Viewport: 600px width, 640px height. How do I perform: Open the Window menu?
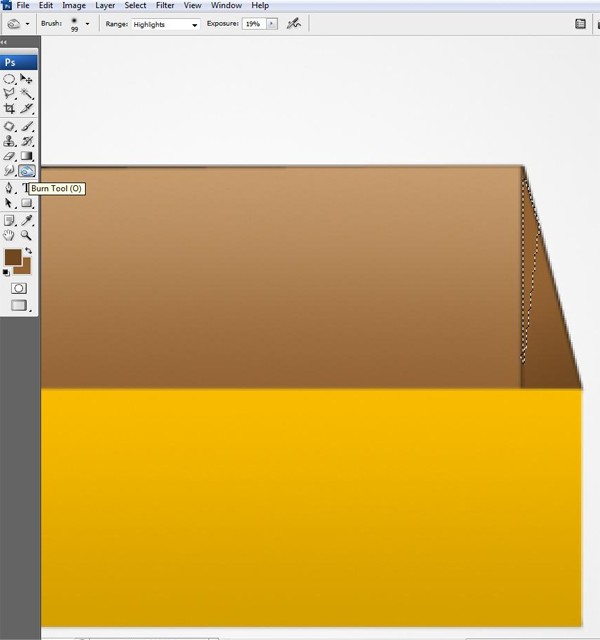tap(226, 5)
